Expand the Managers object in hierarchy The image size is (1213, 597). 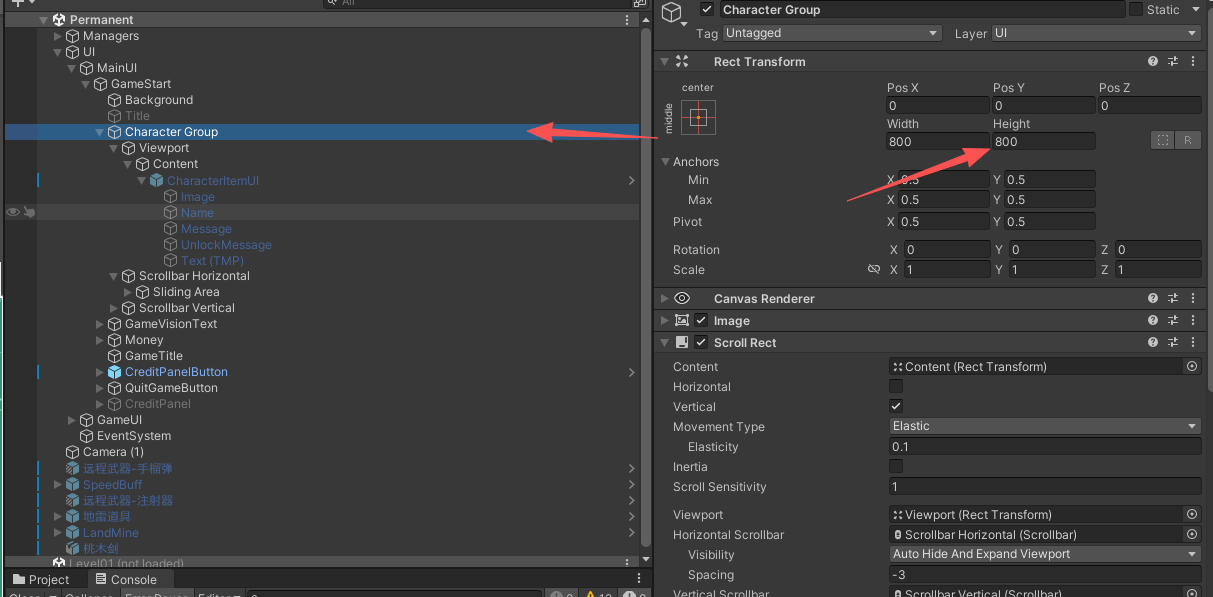pyautogui.click(x=58, y=37)
